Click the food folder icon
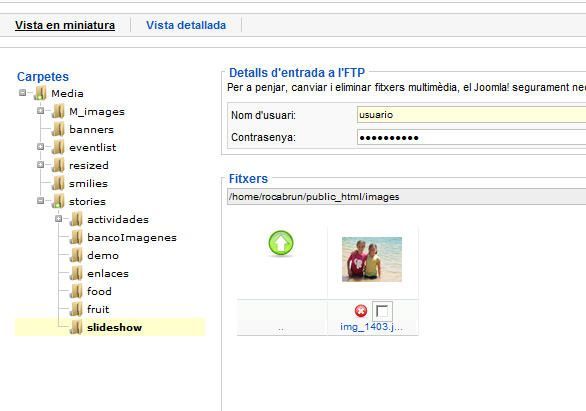The image size is (586, 411). click(x=76, y=291)
